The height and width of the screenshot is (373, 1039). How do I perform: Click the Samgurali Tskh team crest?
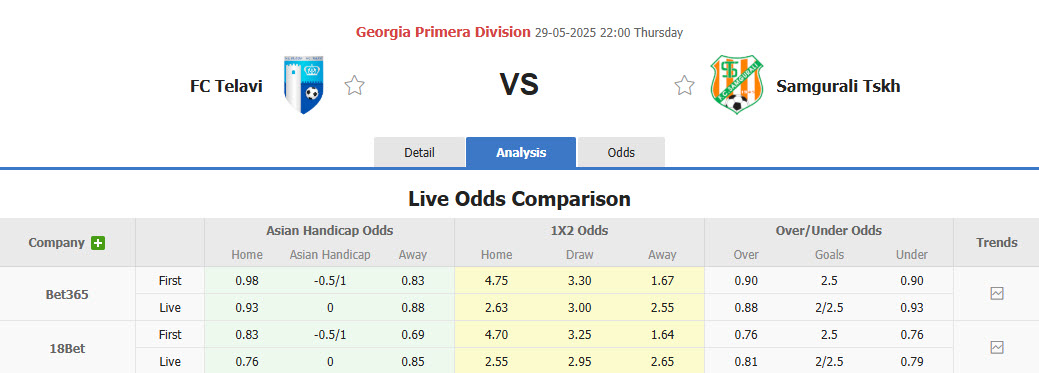point(736,85)
